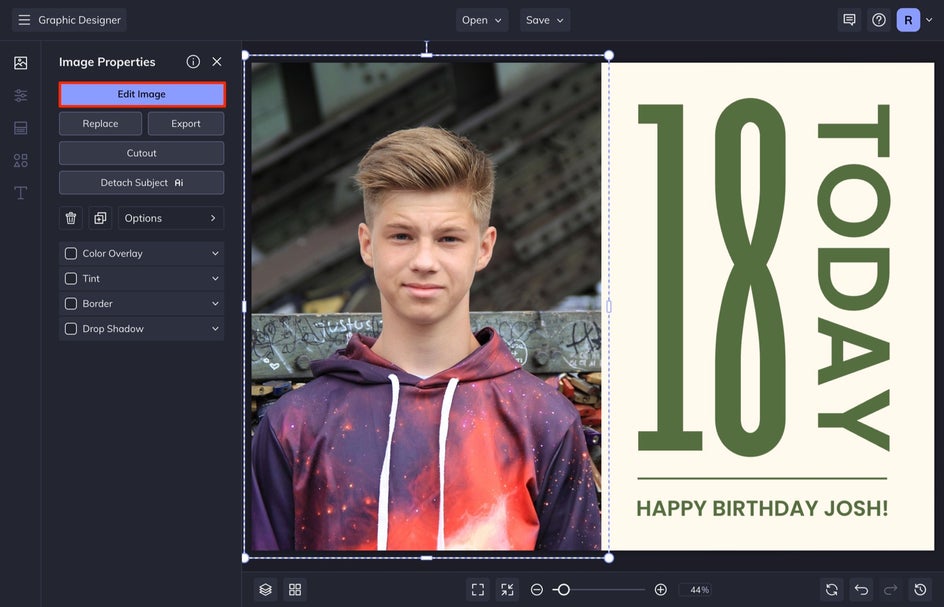The height and width of the screenshot is (607, 944).
Task: Click the right-middle edge handle of image
Action: tap(609, 307)
